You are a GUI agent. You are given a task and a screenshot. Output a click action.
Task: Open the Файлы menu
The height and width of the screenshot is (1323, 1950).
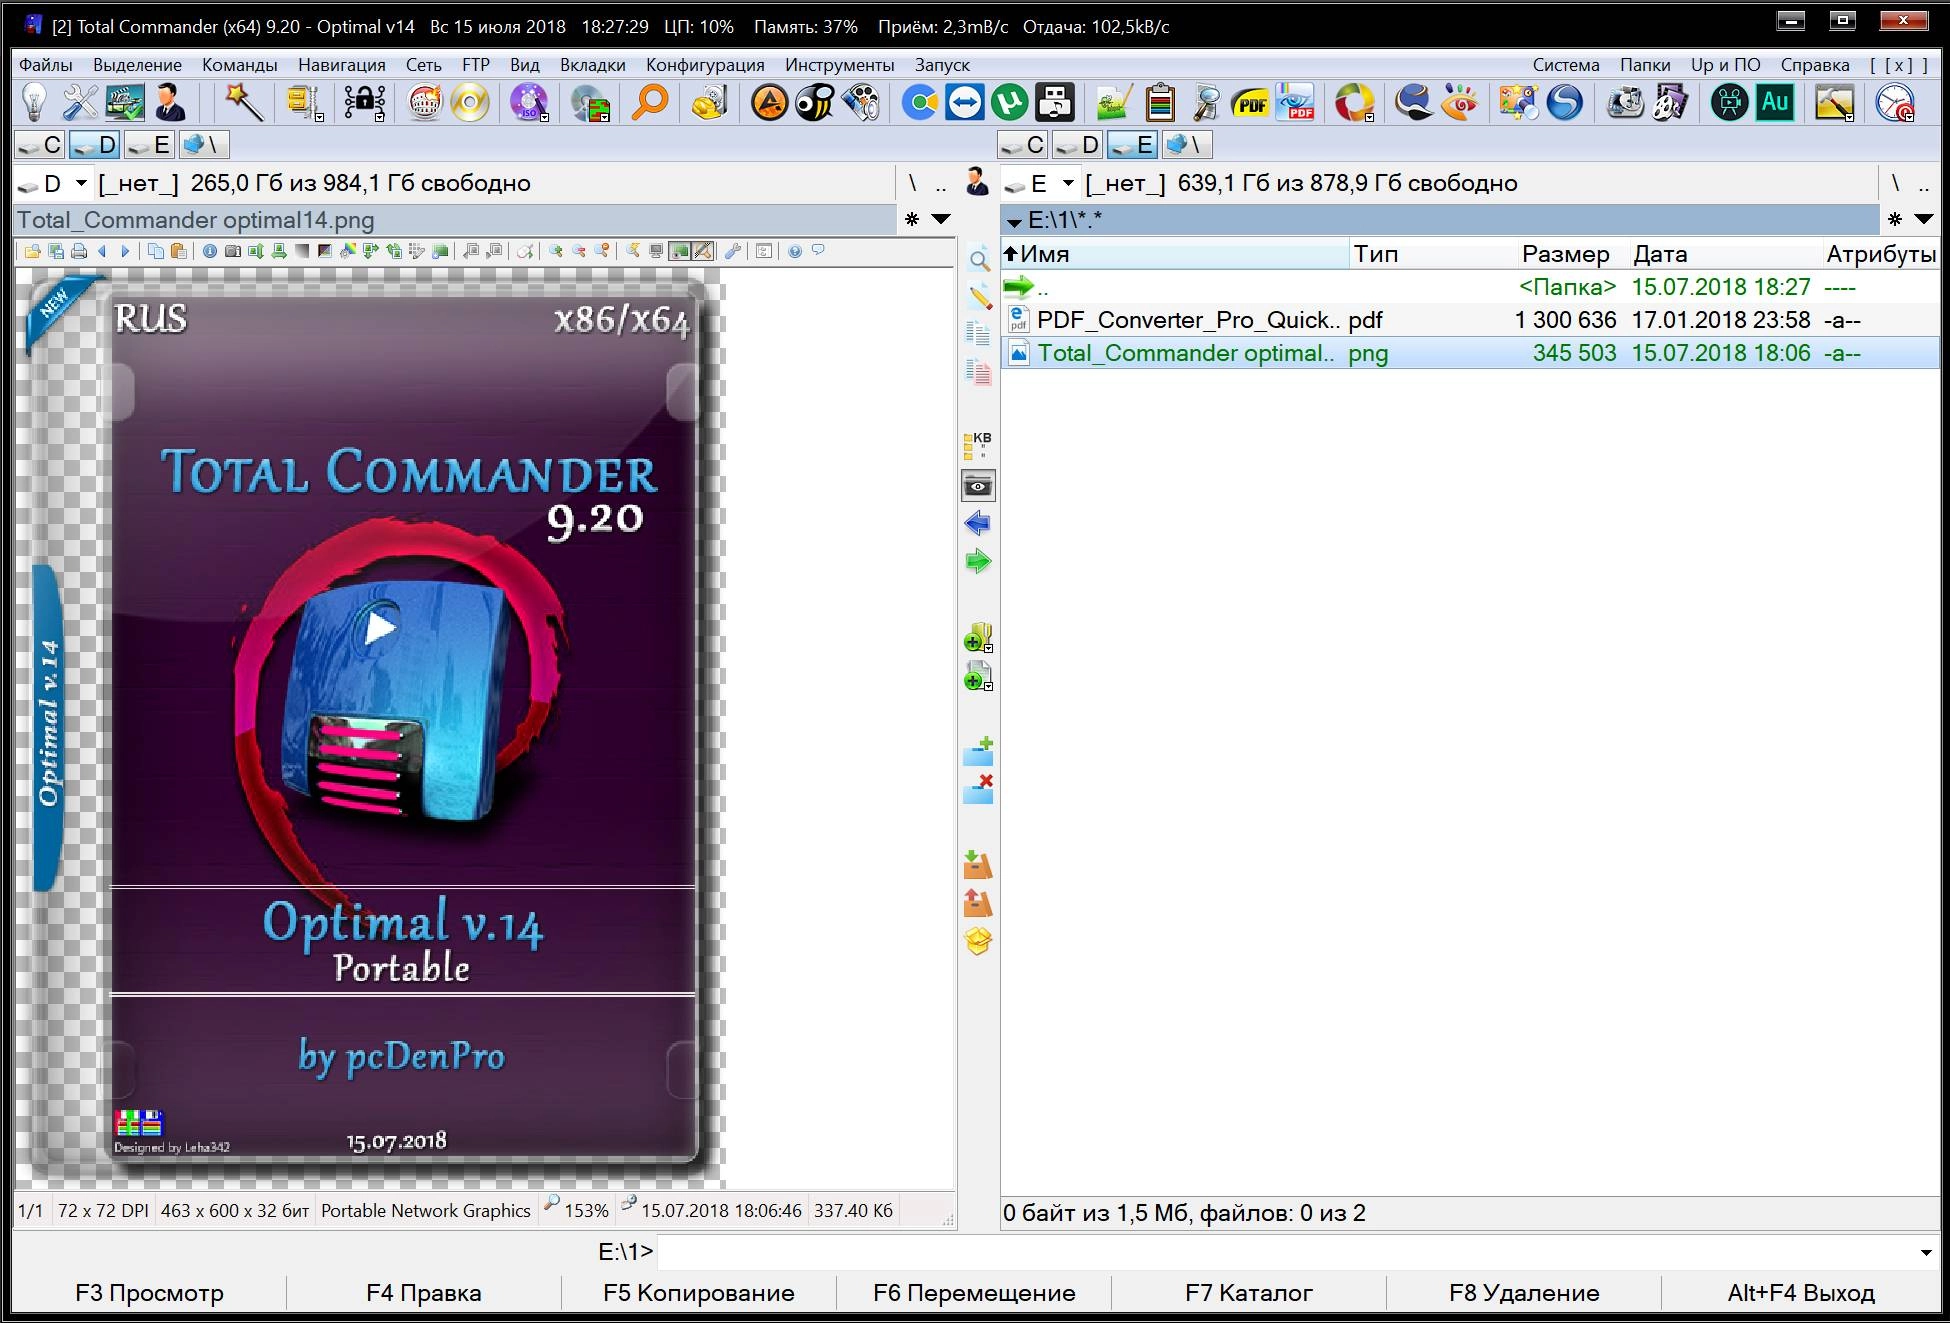tap(46, 65)
